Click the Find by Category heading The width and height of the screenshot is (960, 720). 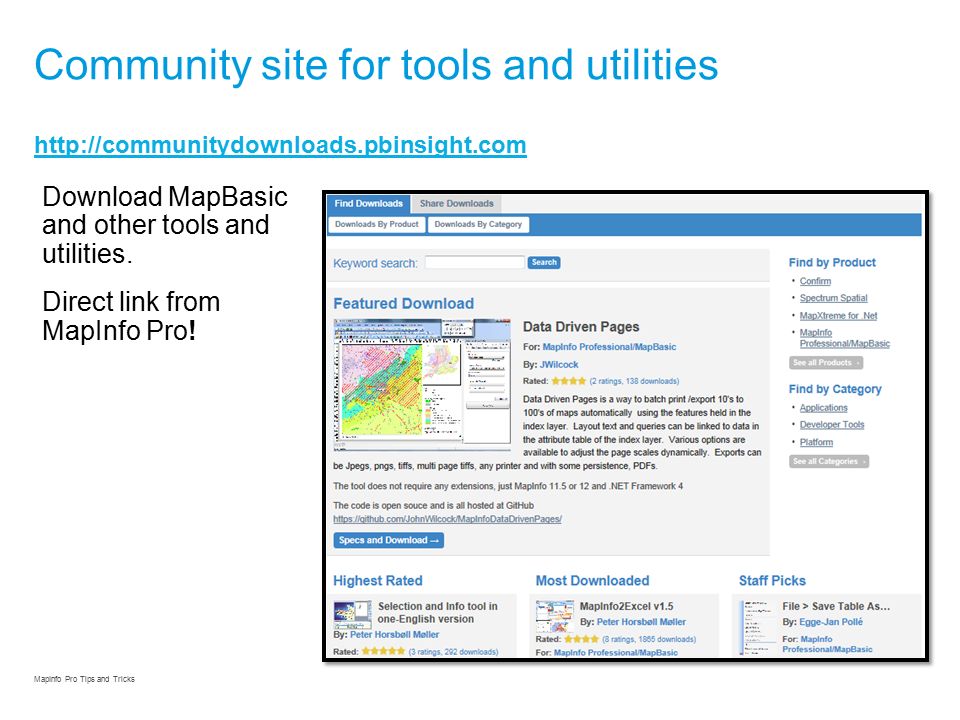(x=835, y=389)
